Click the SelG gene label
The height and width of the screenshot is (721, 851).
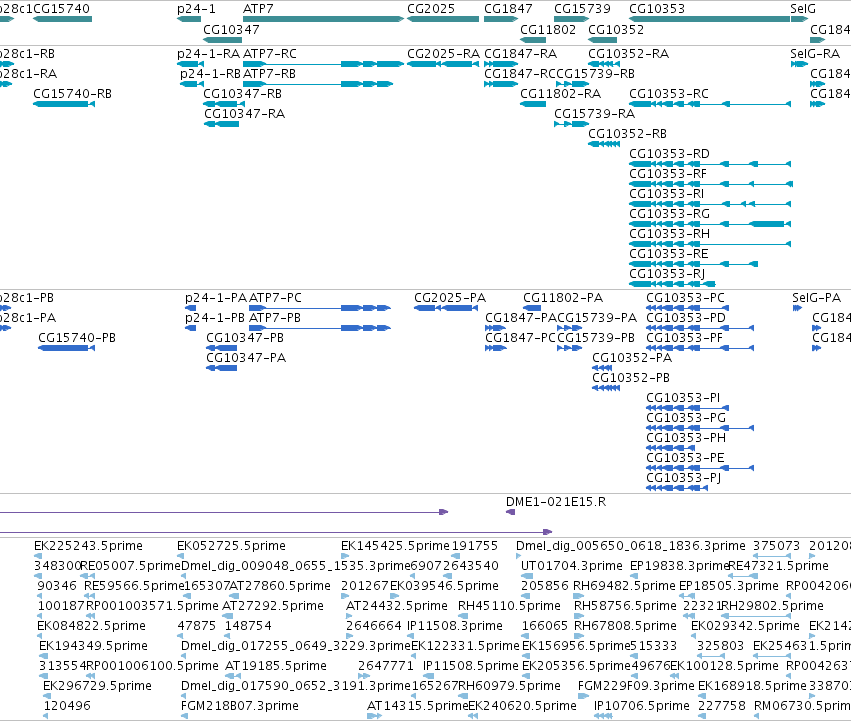click(x=803, y=9)
